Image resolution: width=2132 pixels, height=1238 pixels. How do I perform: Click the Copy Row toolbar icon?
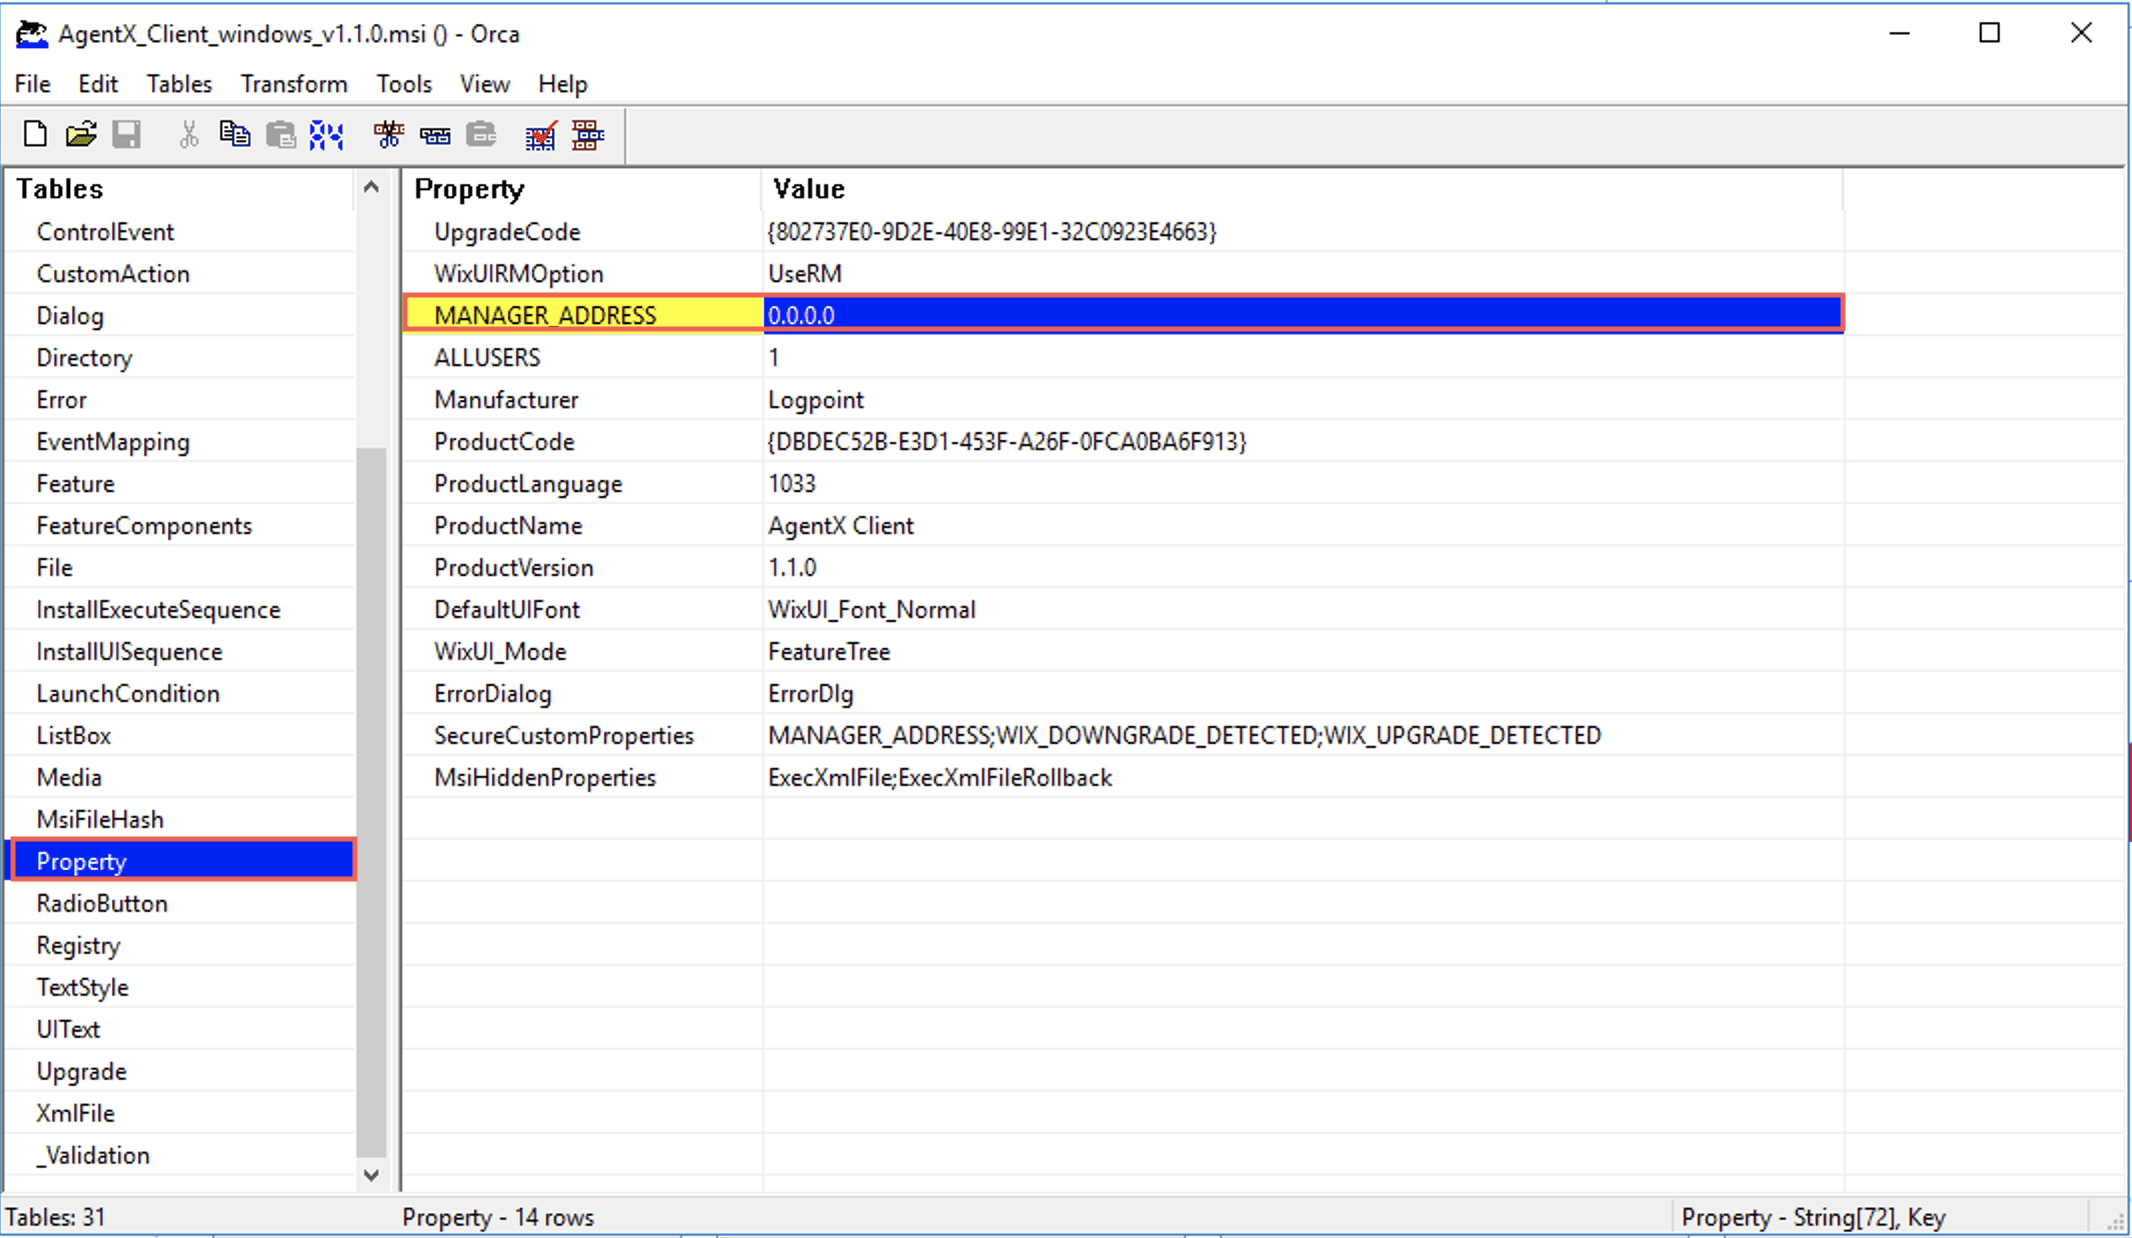pos(435,134)
